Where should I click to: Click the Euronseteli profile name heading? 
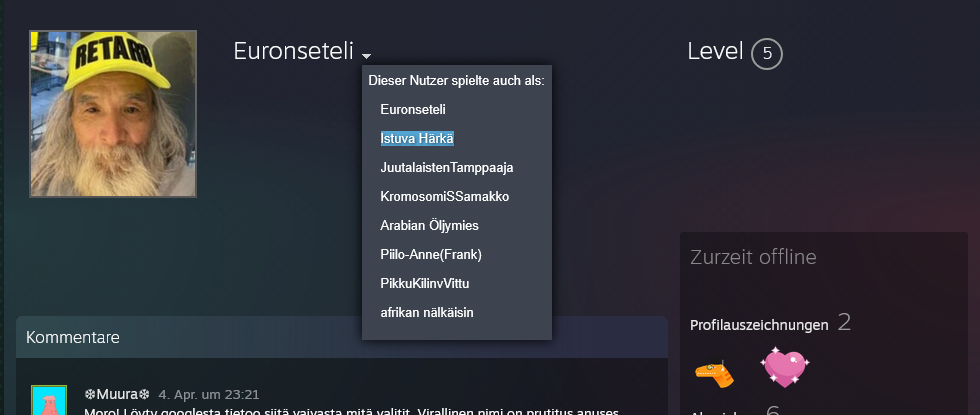tap(293, 51)
